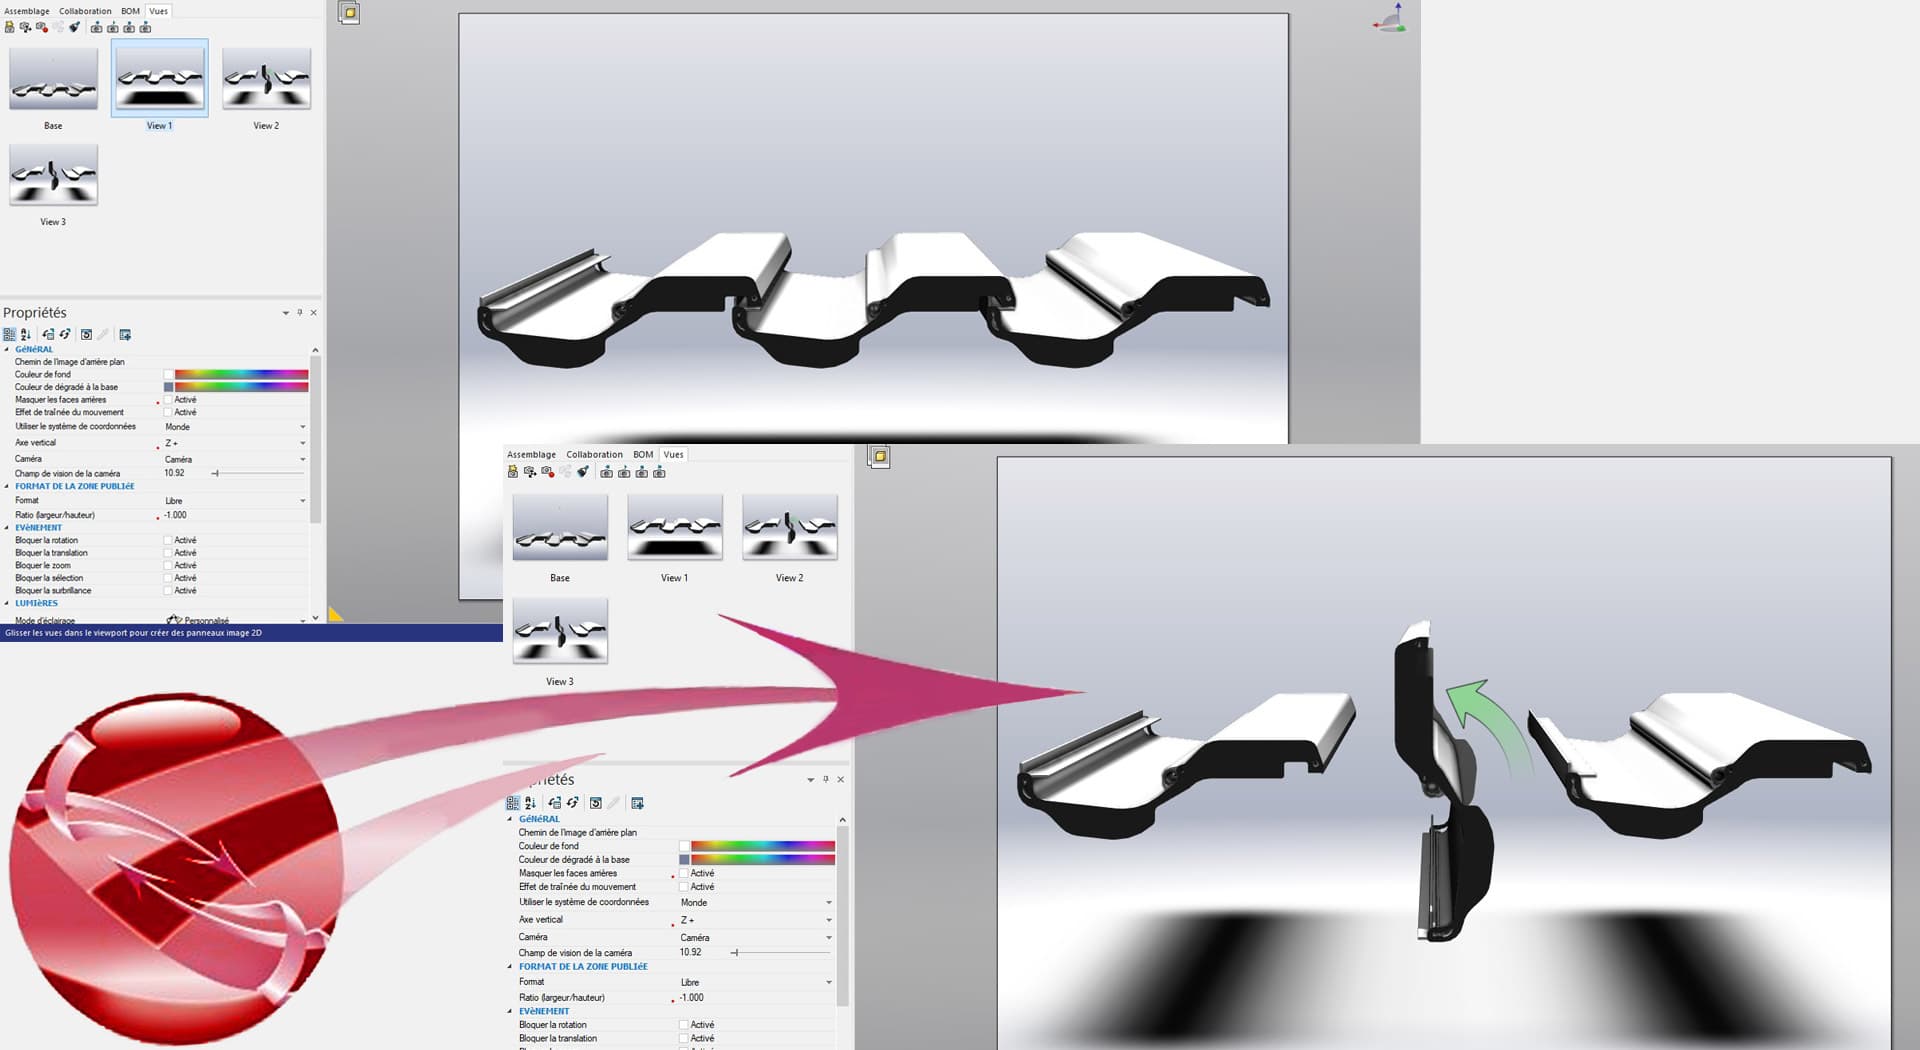Click Couleur de fond hue bar, upper panel
Viewport: 1920px width, 1050px height.
(241, 375)
